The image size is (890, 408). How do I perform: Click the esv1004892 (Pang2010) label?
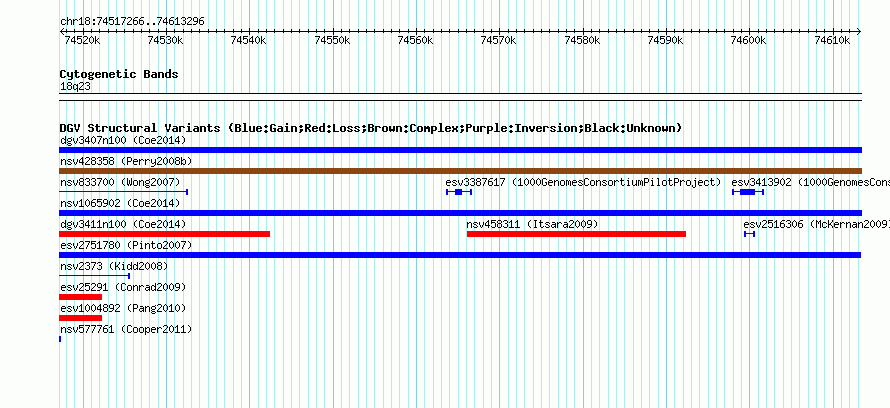click(x=123, y=308)
